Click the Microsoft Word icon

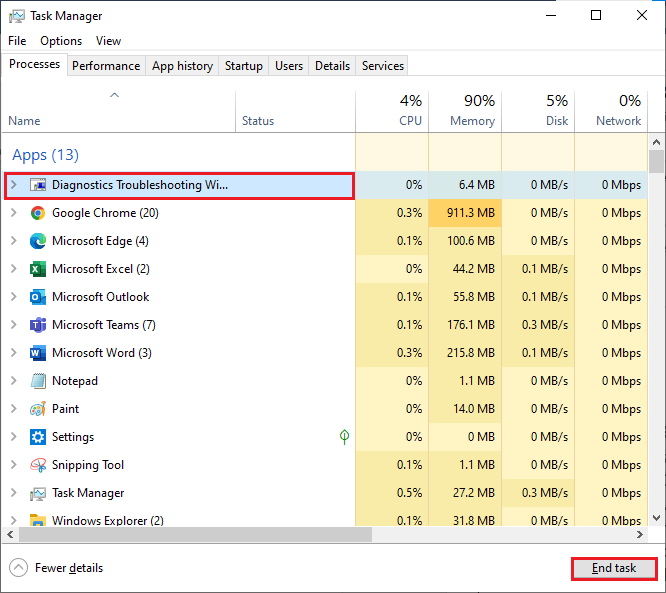[x=38, y=353]
